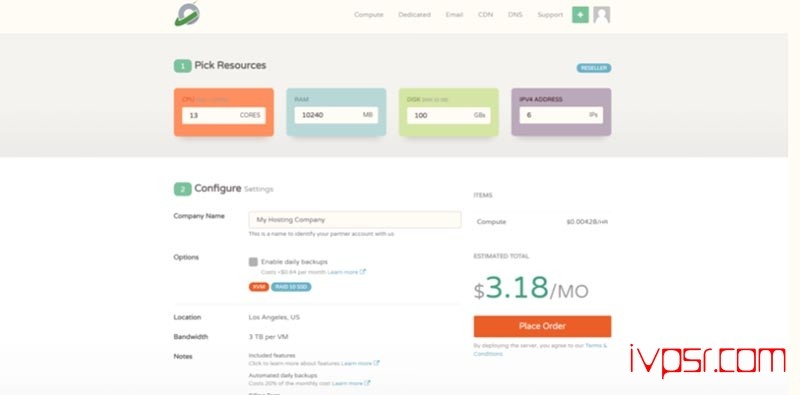Enable daily backups checkbox
Image resolution: width=800 pixels, height=395 pixels.
pos(253,262)
